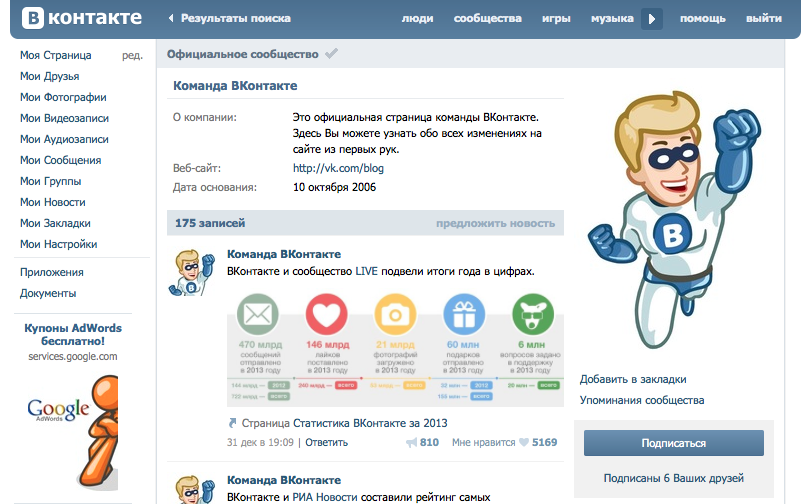Open first post author Команда ВКонтакте name
The width and height of the screenshot is (812, 504).
coord(284,254)
